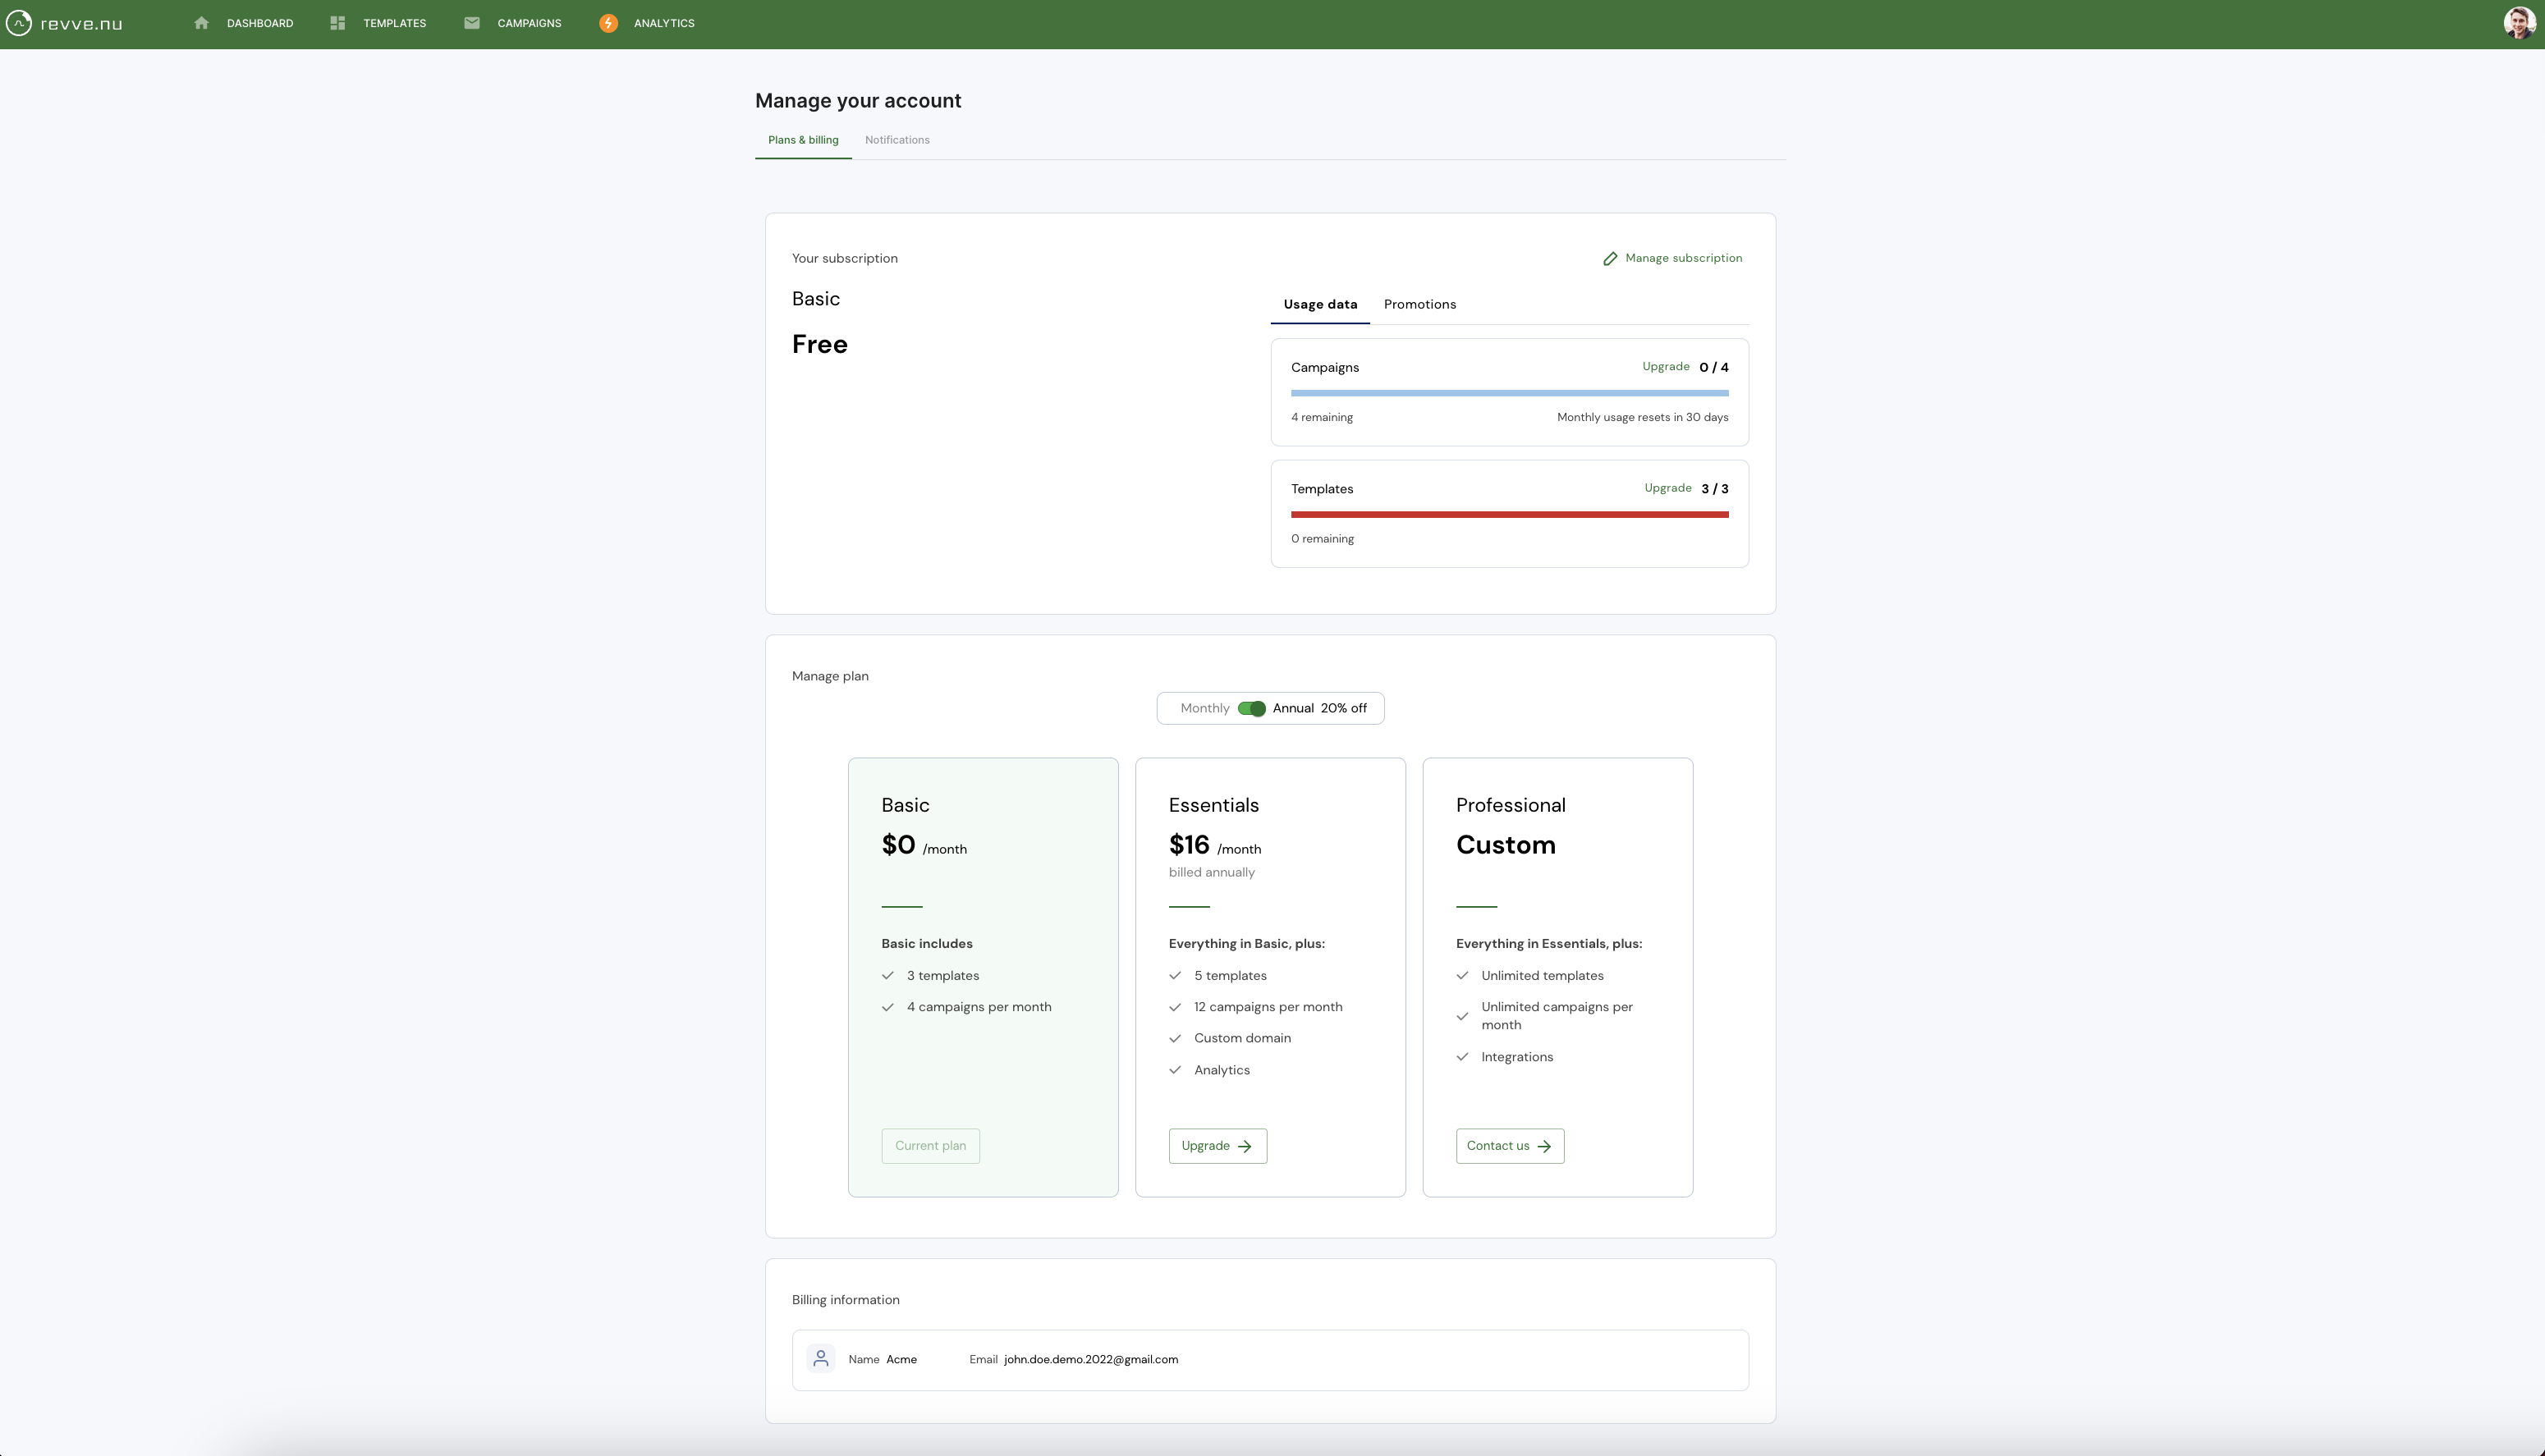Image resolution: width=2545 pixels, height=1456 pixels.
Task: Click Upgrade button on Essentials plan
Action: point(1217,1146)
